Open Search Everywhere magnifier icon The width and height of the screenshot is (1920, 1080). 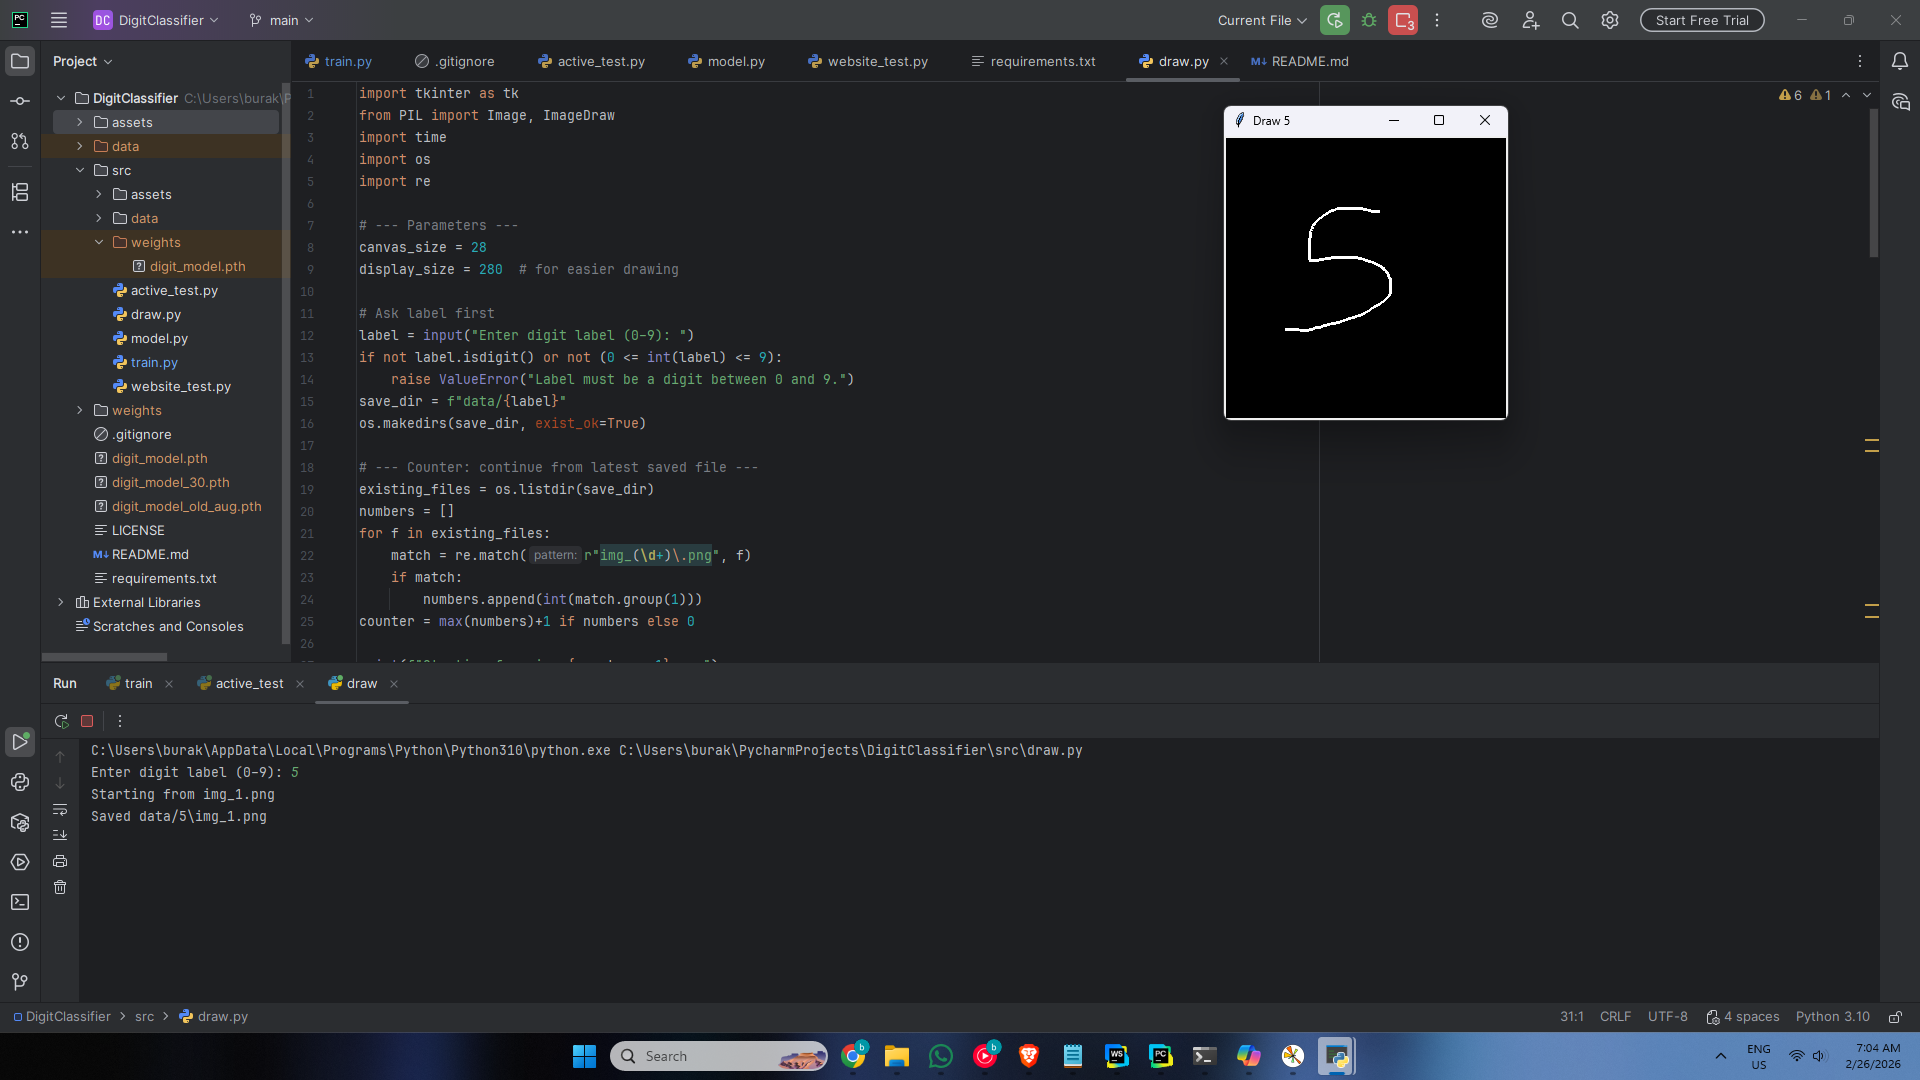[x=1570, y=20]
